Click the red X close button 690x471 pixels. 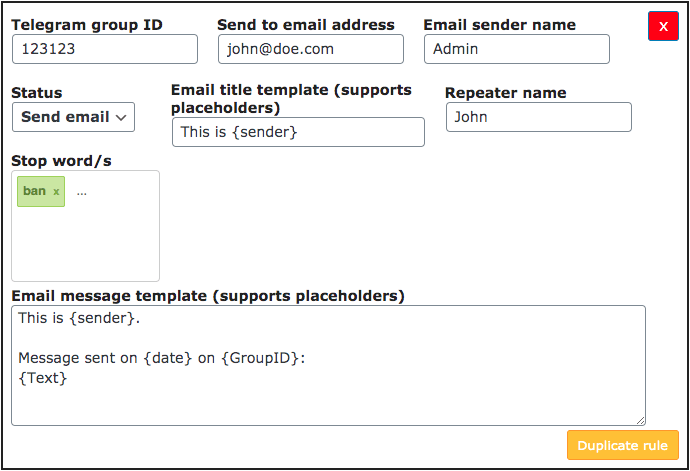coord(663,26)
